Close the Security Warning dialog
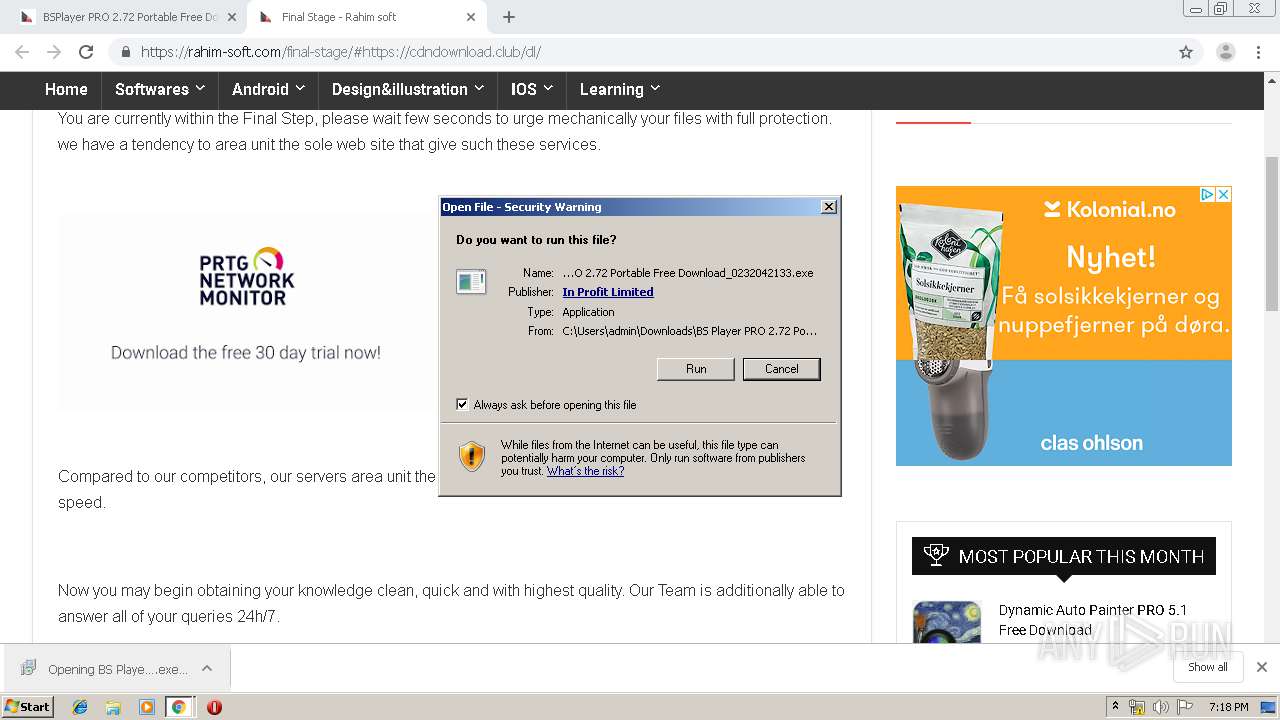This screenshot has height=720, width=1280. coord(828,206)
